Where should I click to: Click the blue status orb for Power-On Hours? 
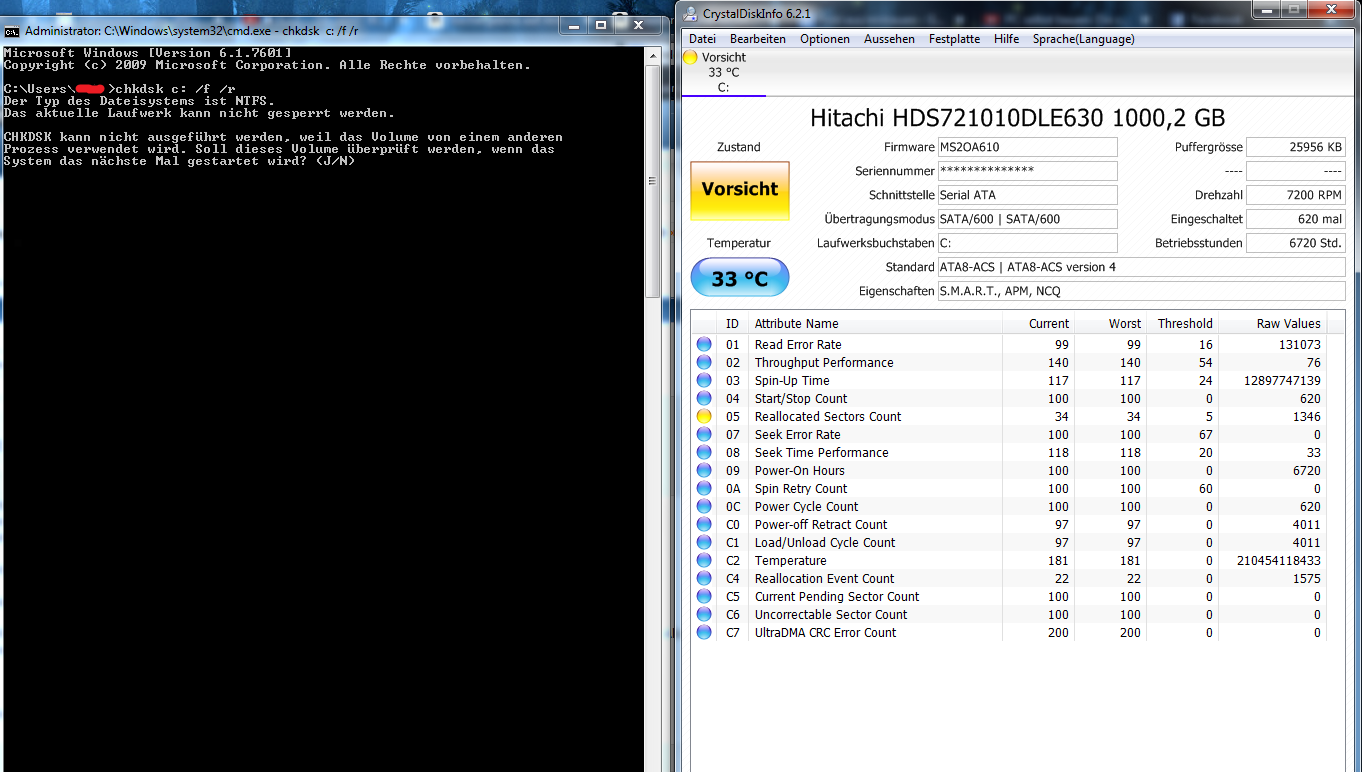pos(704,470)
